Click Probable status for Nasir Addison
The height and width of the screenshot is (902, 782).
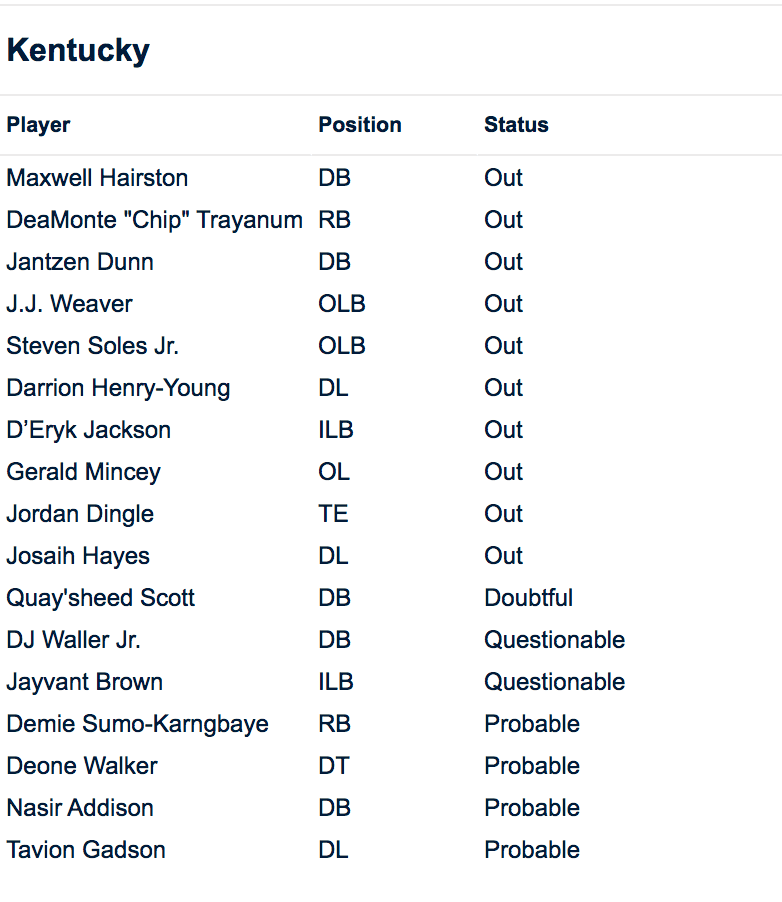coord(532,808)
